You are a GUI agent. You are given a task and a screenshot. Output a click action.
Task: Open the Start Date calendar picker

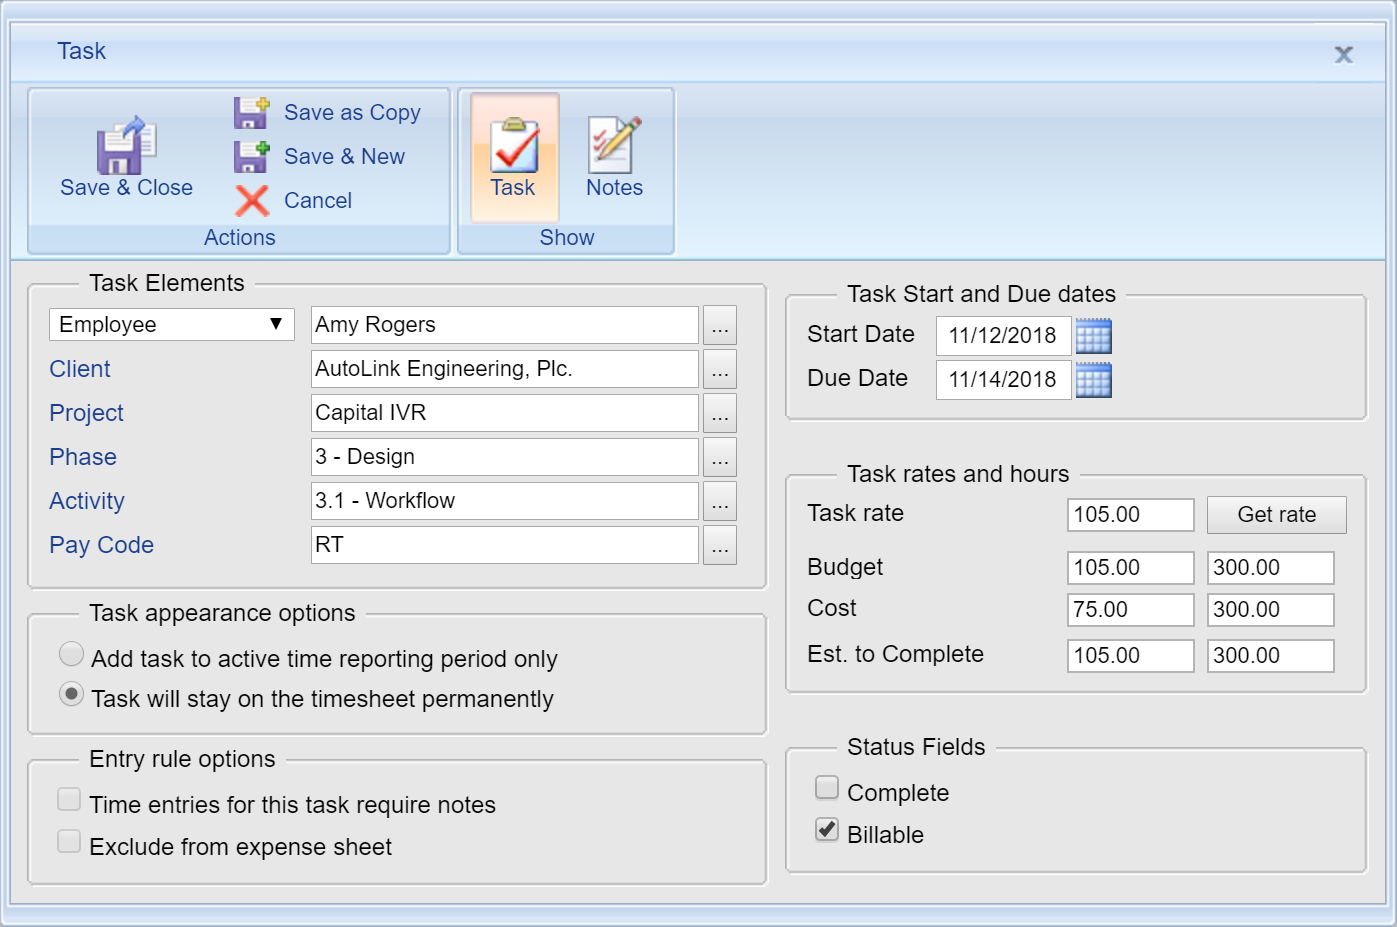point(1093,337)
